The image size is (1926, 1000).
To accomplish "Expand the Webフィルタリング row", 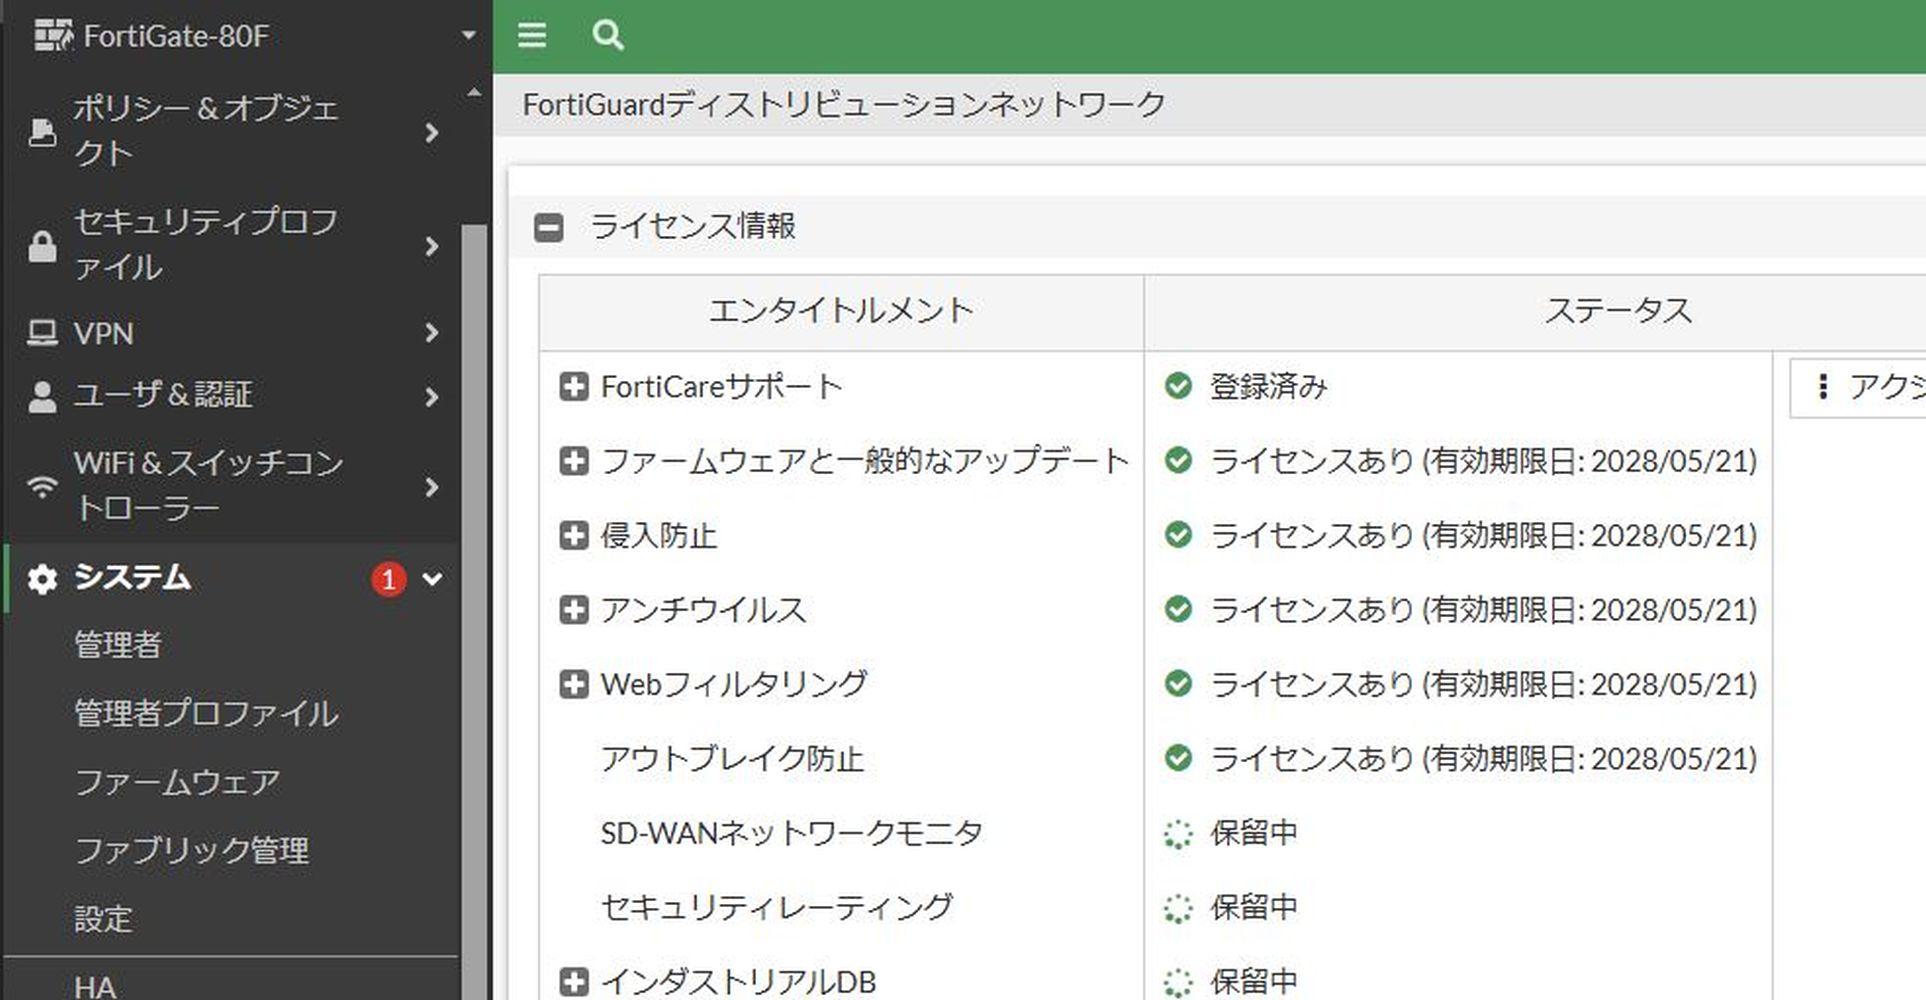I will pos(574,684).
